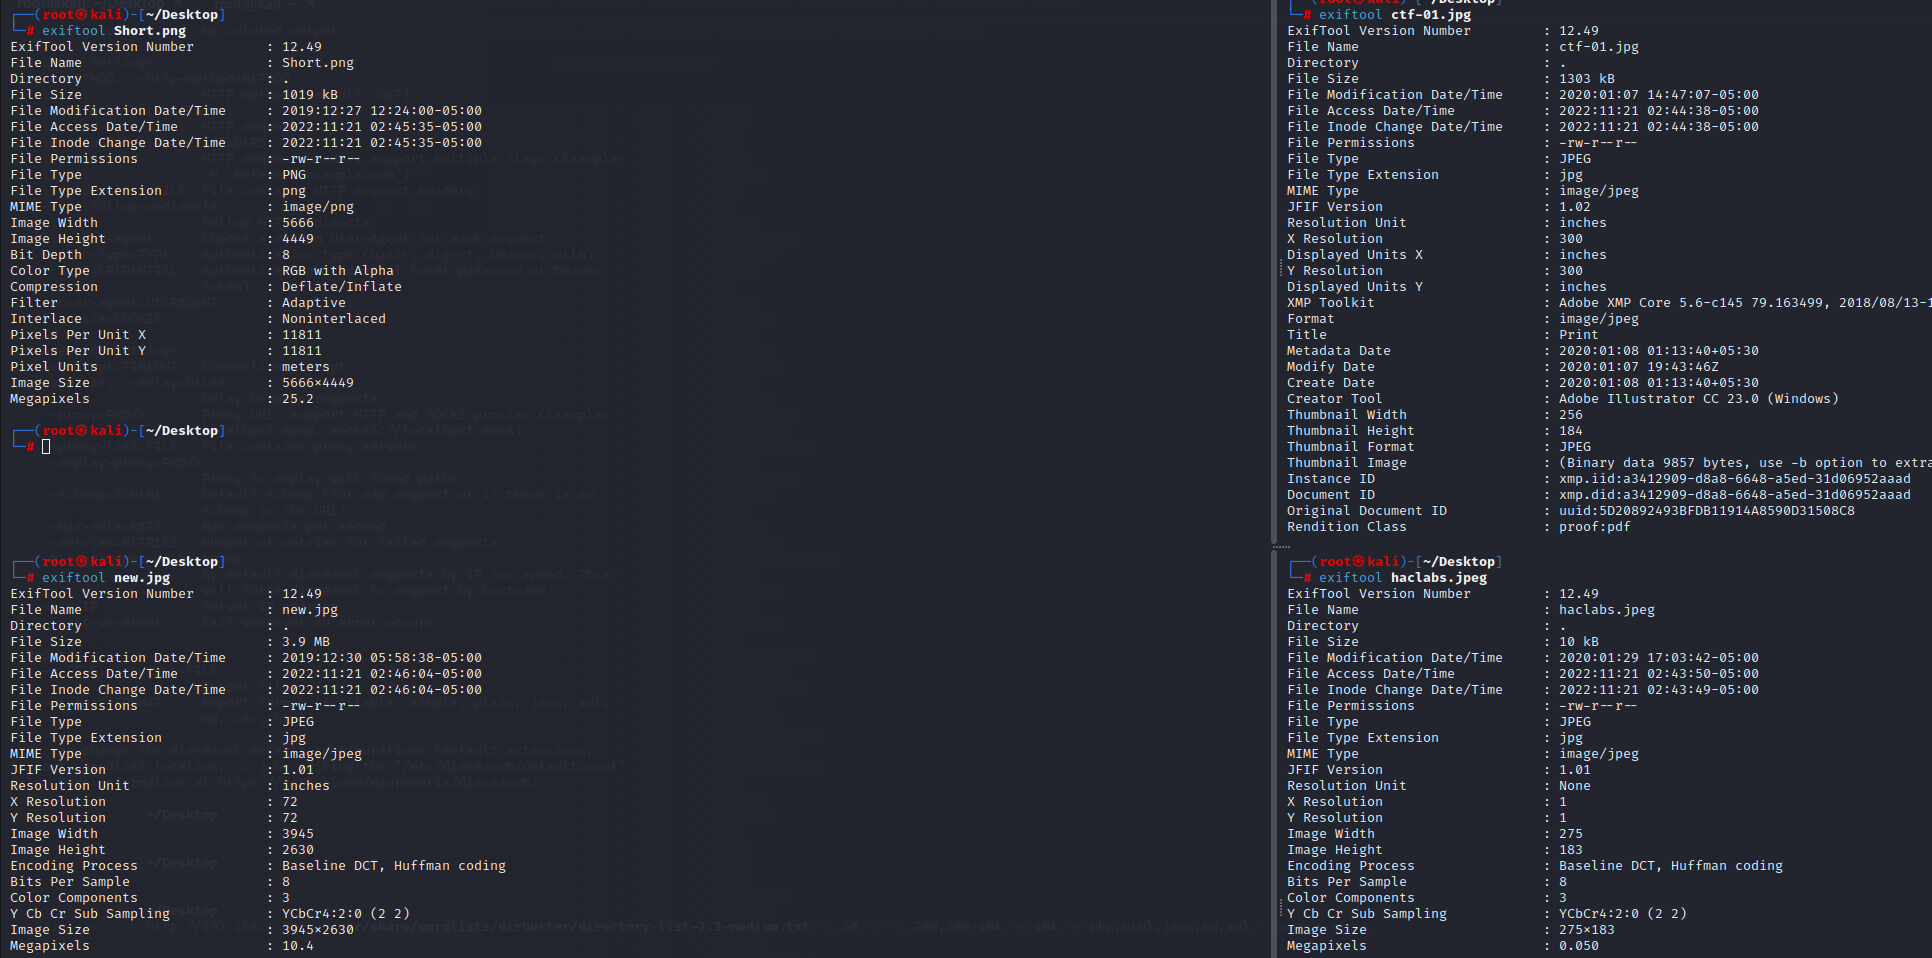Click the Megapixels value '25.2'
Screen dimensions: 1932x958
pyautogui.click(x=298, y=399)
